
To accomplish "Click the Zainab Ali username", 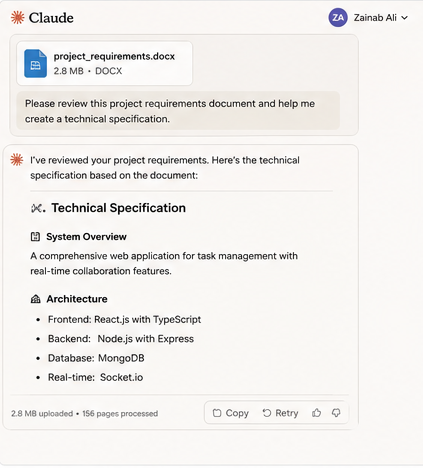I will (x=375, y=18).
